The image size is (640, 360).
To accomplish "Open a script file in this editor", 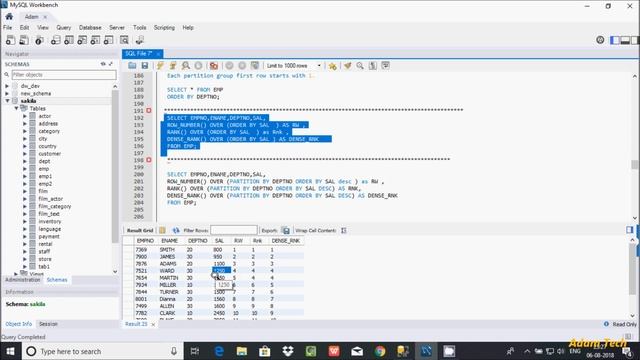I will point(132,66).
